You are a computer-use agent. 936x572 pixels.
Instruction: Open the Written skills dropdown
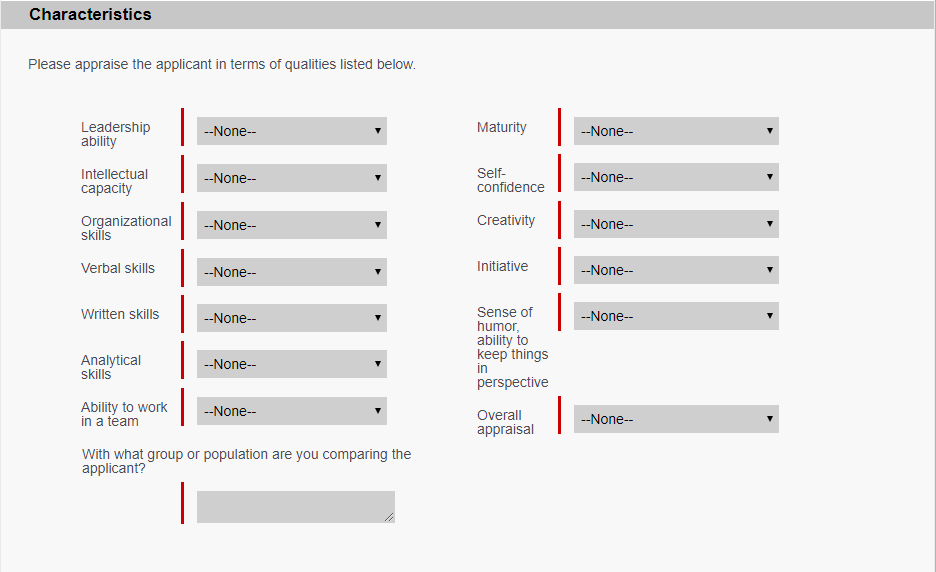[x=291, y=318]
